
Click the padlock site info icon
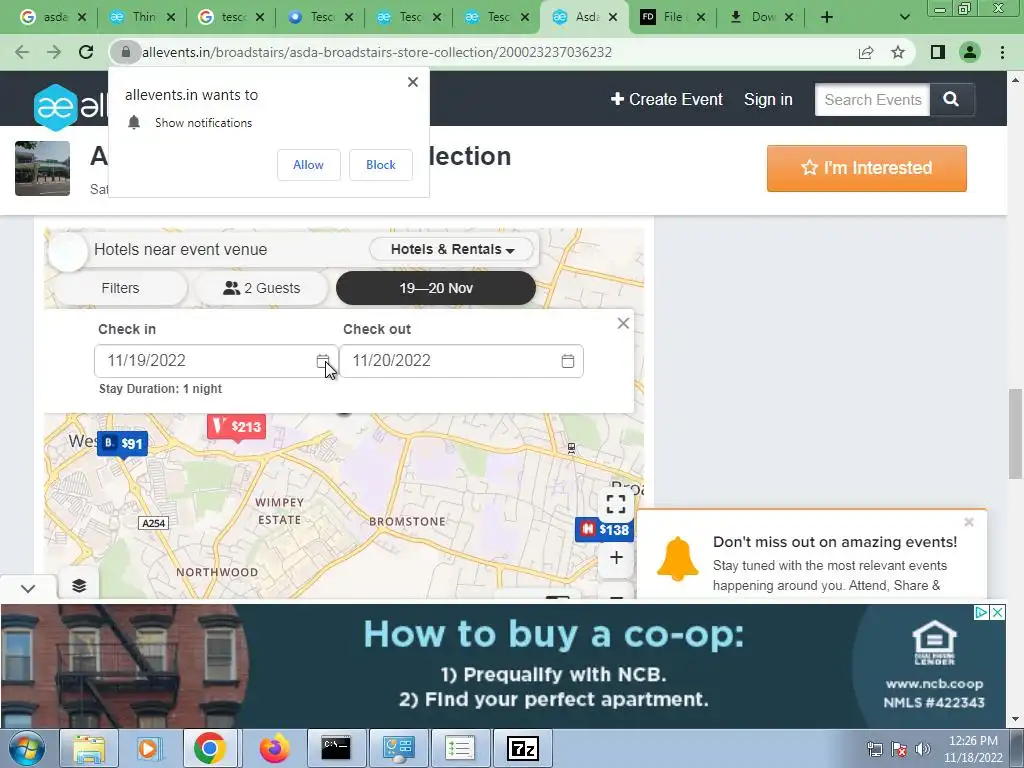coord(126,52)
